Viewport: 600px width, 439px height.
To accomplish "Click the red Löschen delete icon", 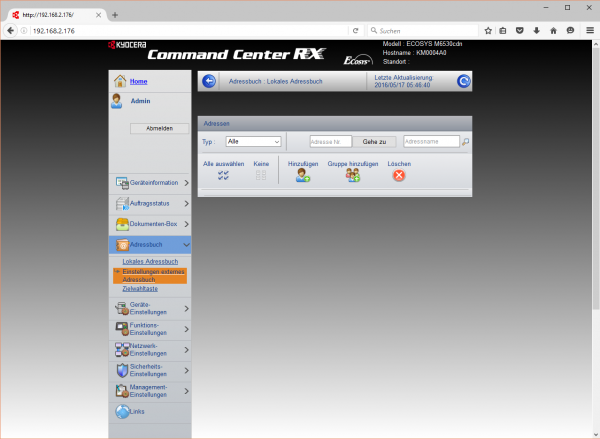I will click(x=399, y=175).
